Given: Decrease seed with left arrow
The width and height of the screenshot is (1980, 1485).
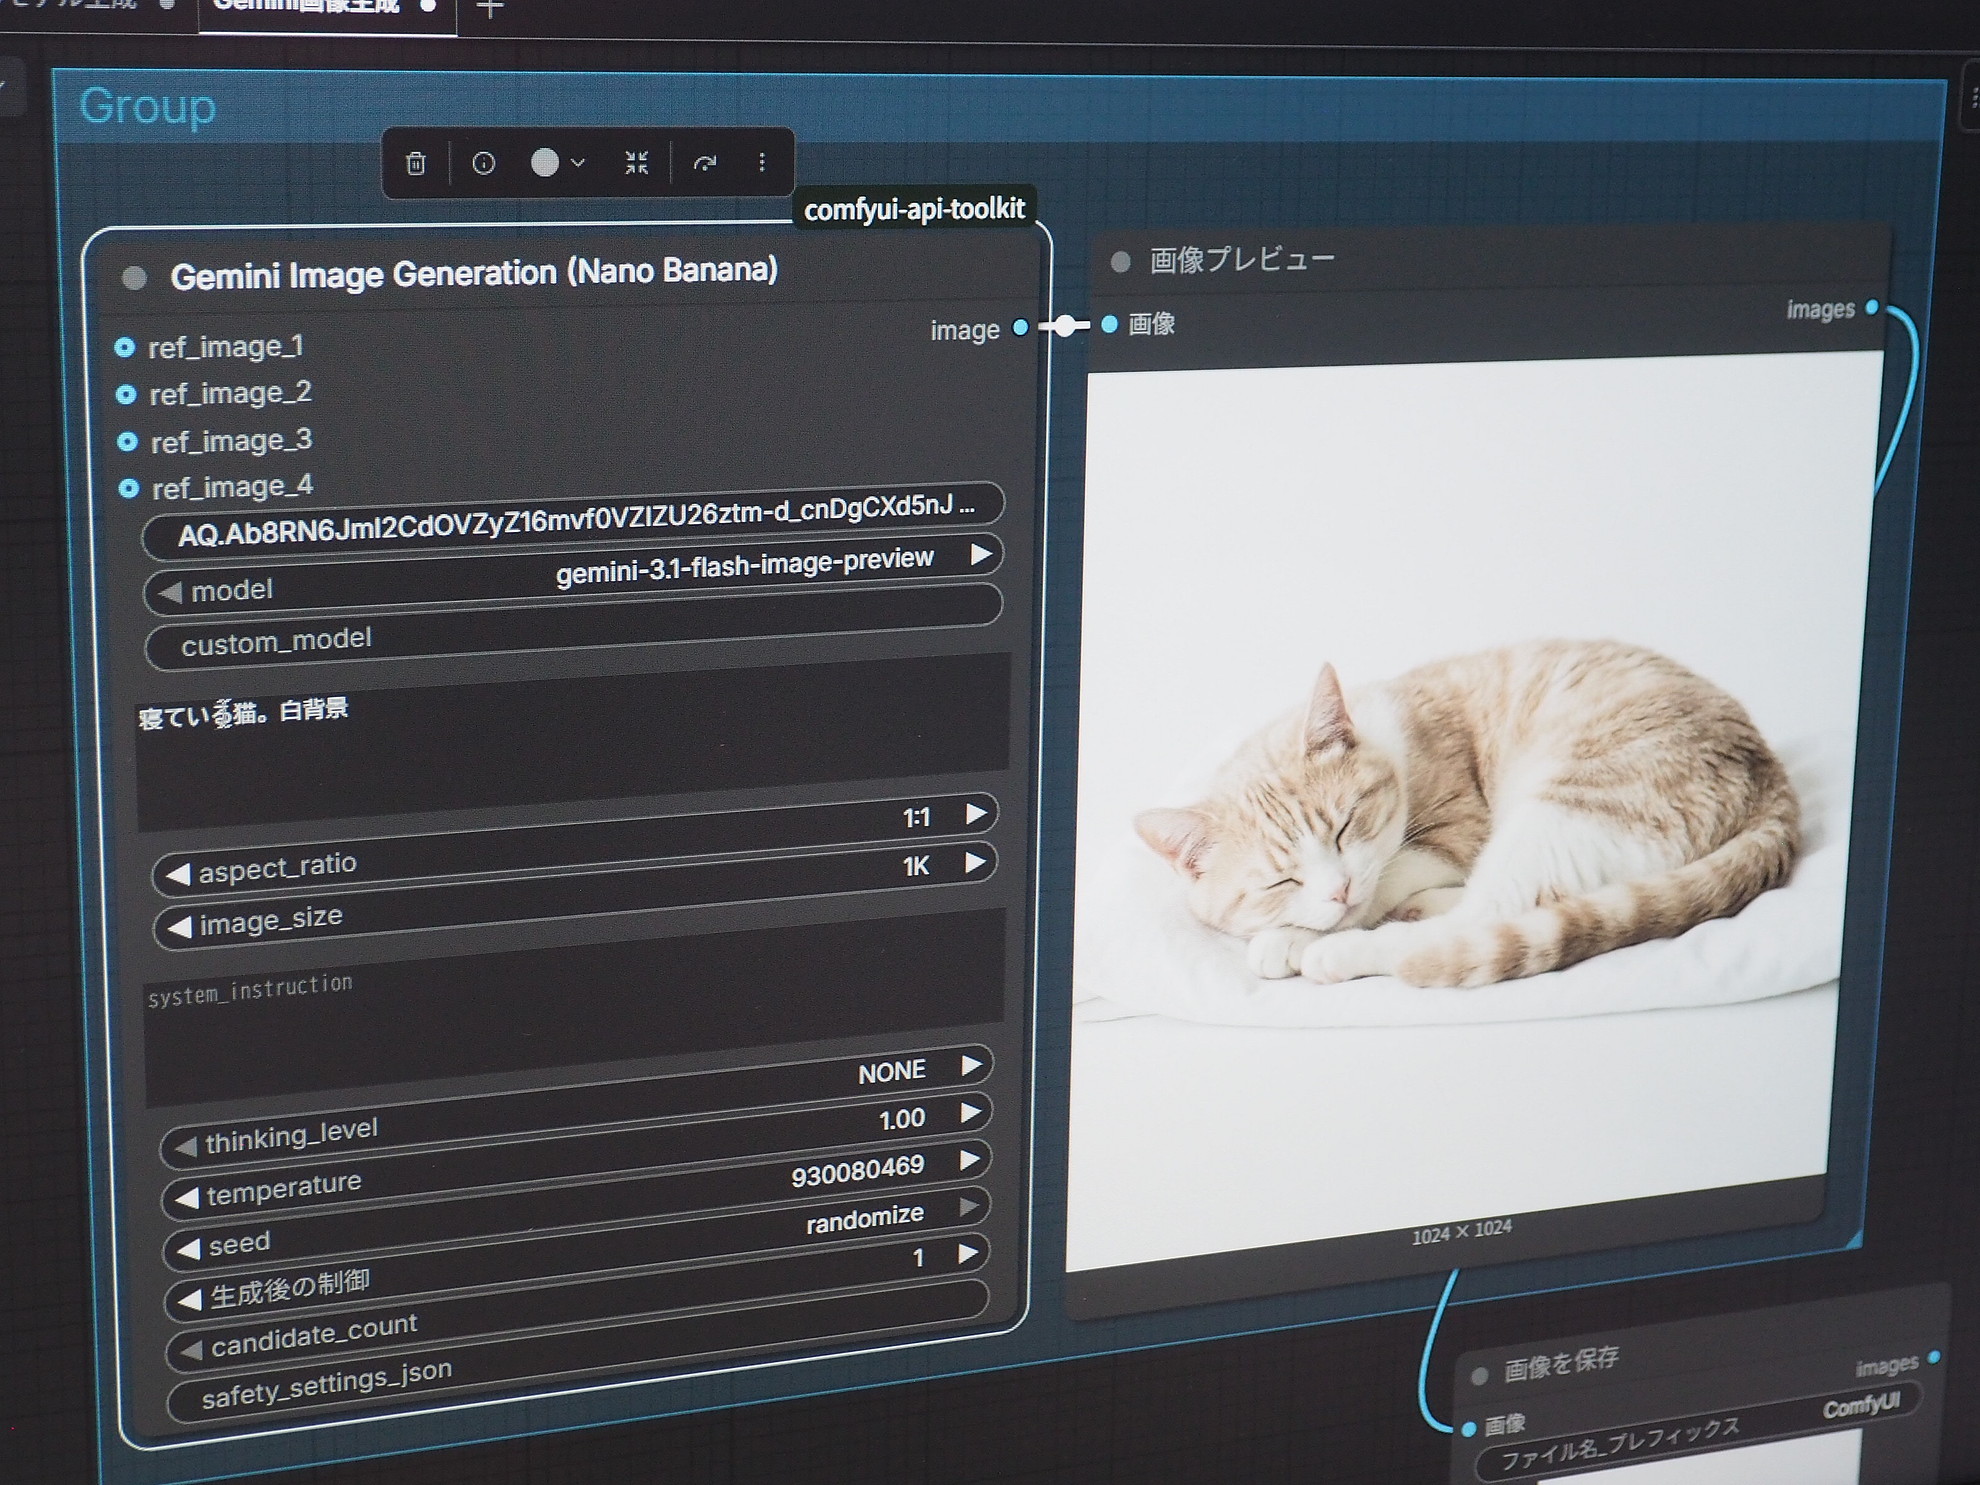Looking at the screenshot, I should [188, 1249].
